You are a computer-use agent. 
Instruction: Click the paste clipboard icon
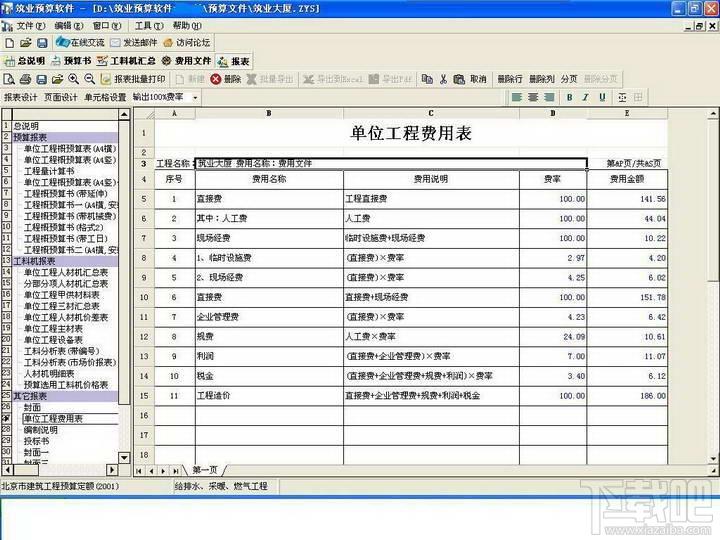pyautogui.click(x=459, y=79)
